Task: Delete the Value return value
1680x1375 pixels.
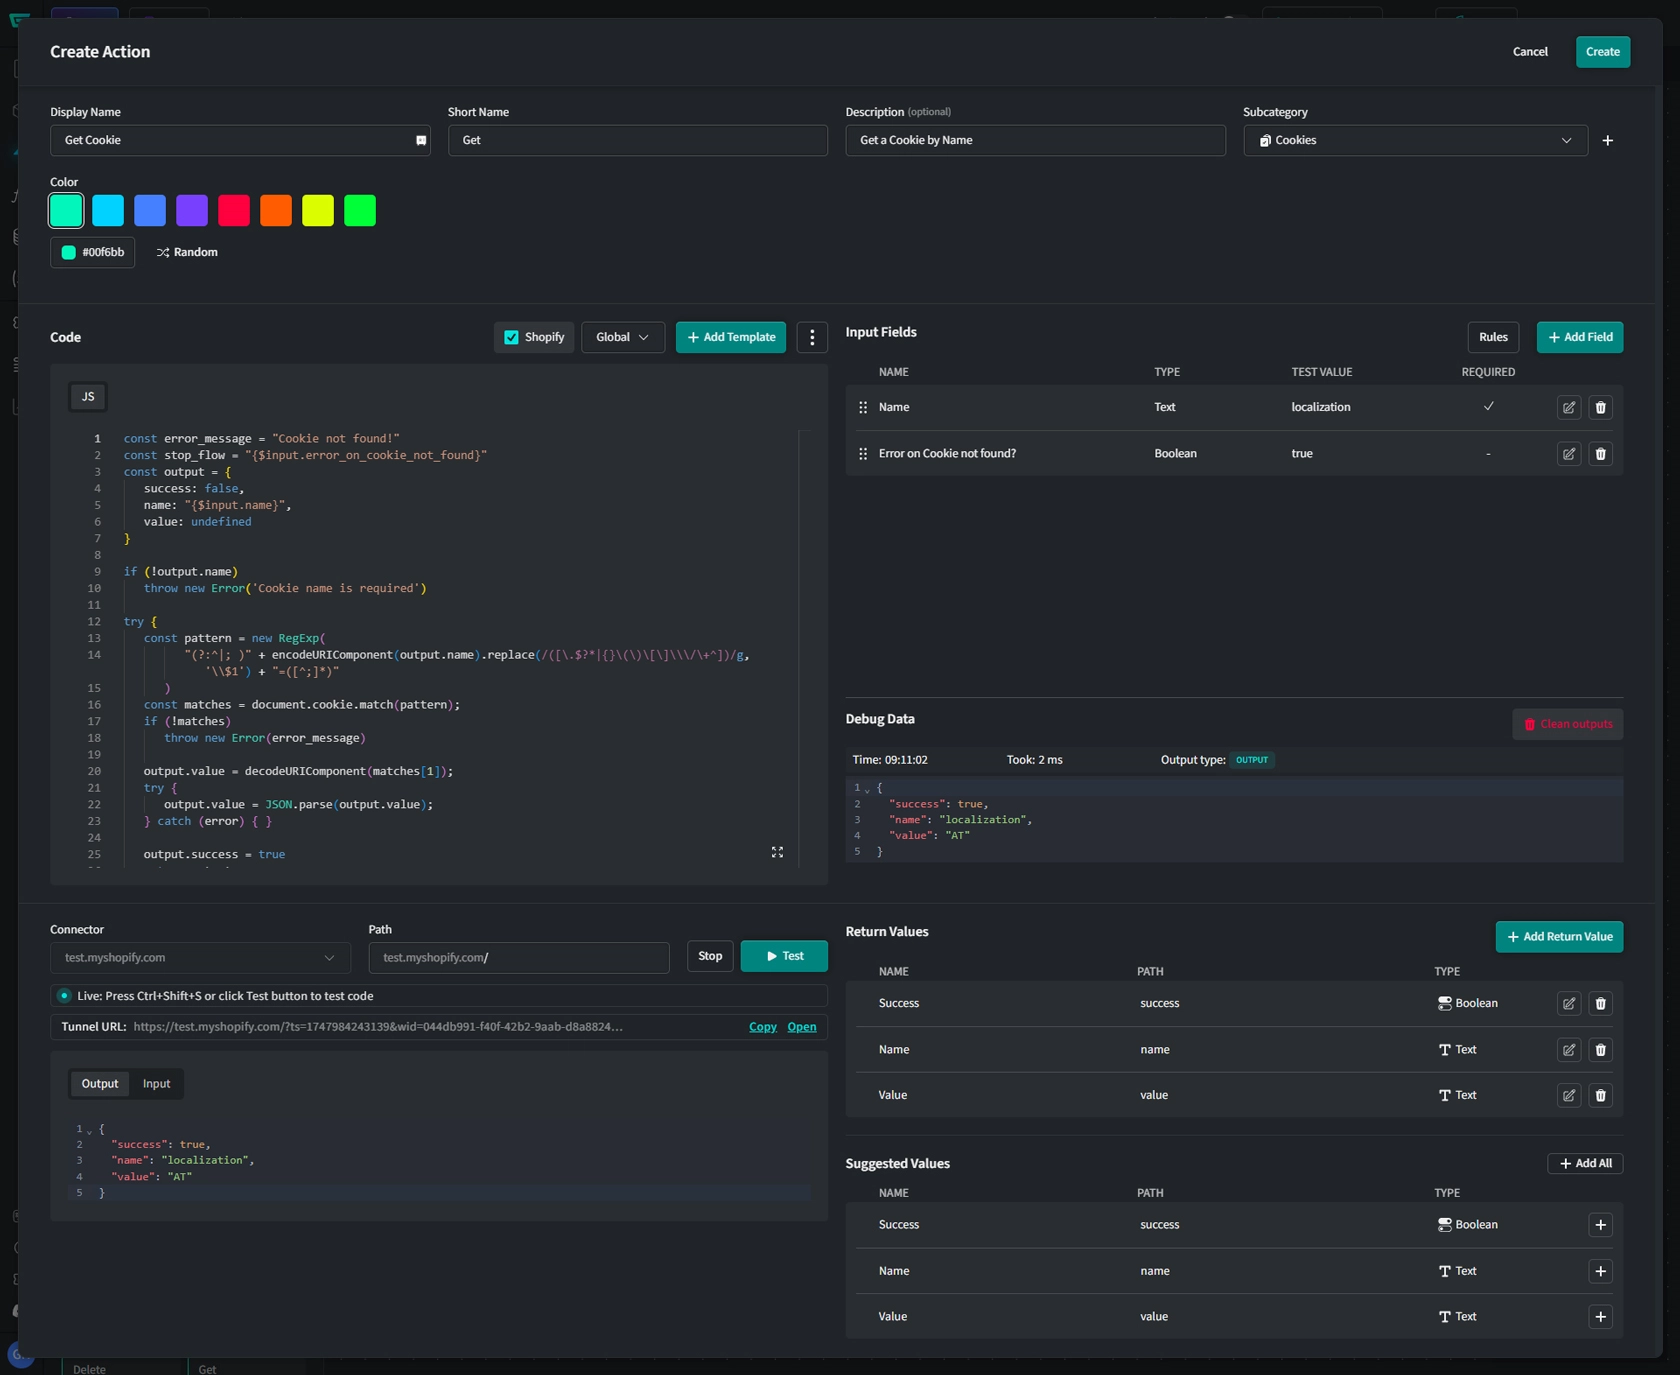Action: [1601, 1095]
